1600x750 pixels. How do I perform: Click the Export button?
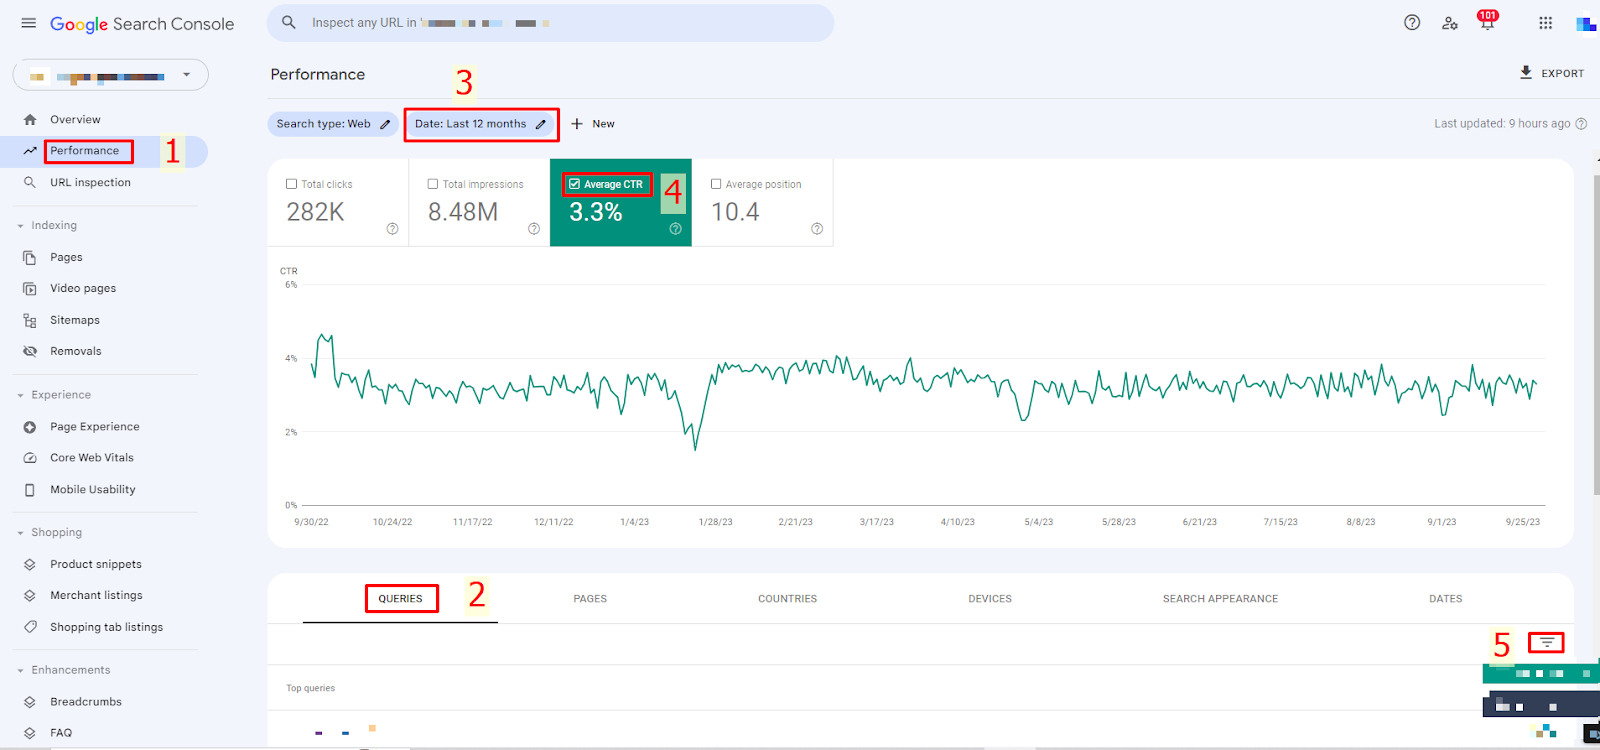tap(1551, 73)
